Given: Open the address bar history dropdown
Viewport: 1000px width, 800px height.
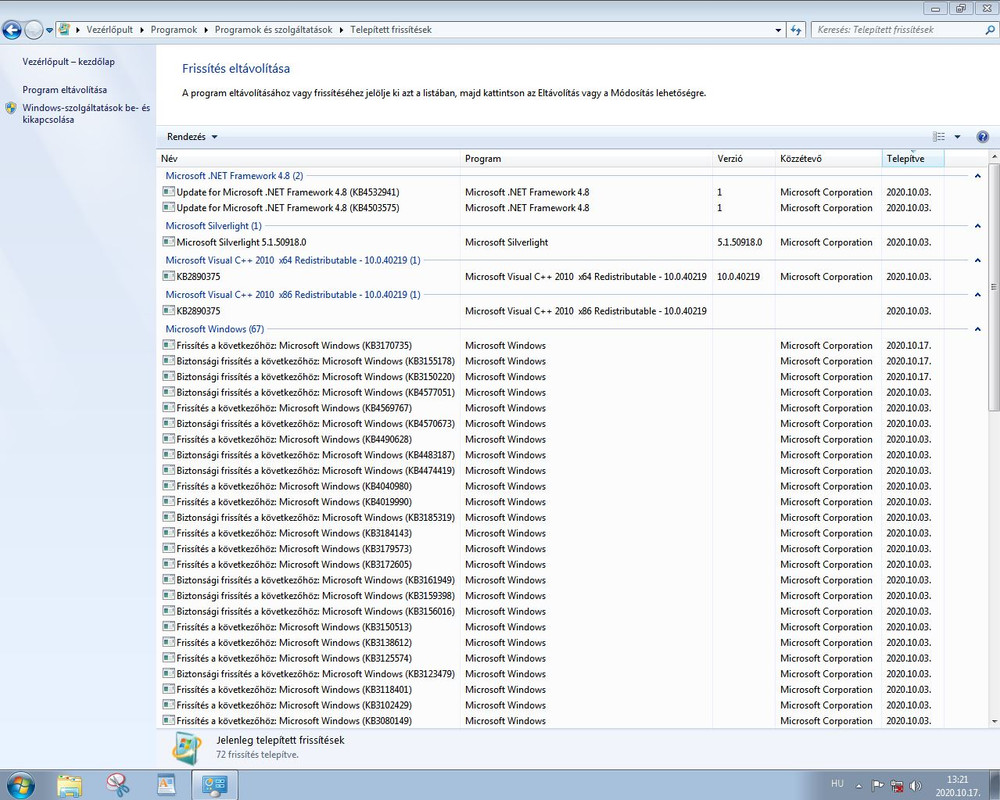Looking at the screenshot, I should (778, 30).
